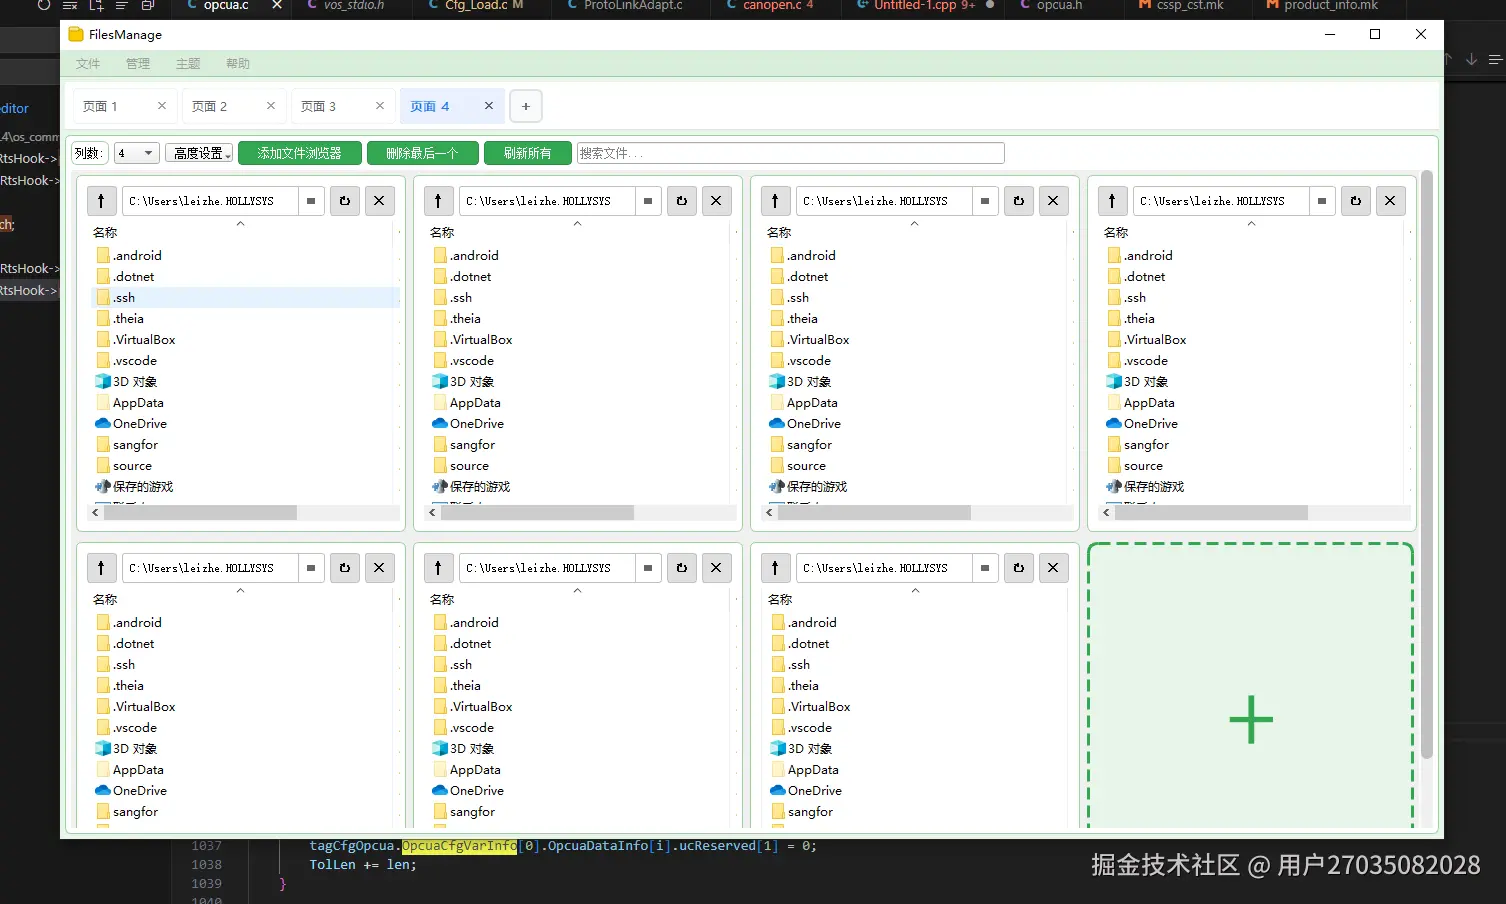The image size is (1506, 904).
Task: Go up a folder in second top-row panel
Action: point(438,201)
